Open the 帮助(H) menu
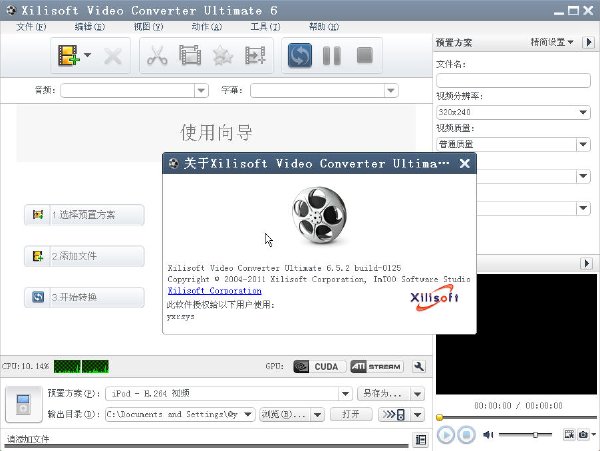 324,27
